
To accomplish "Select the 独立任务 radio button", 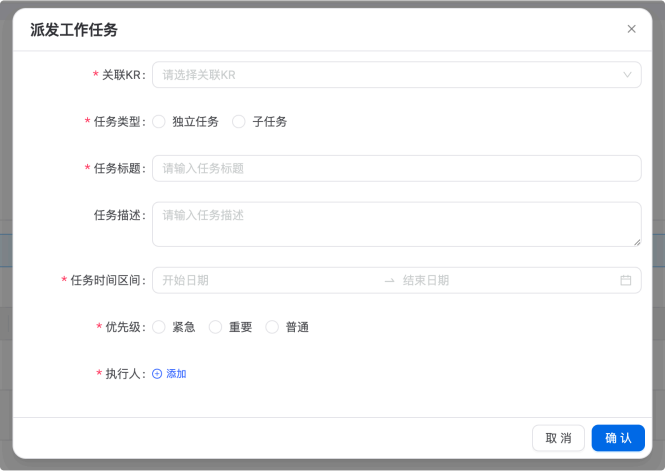I will click(159, 122).
